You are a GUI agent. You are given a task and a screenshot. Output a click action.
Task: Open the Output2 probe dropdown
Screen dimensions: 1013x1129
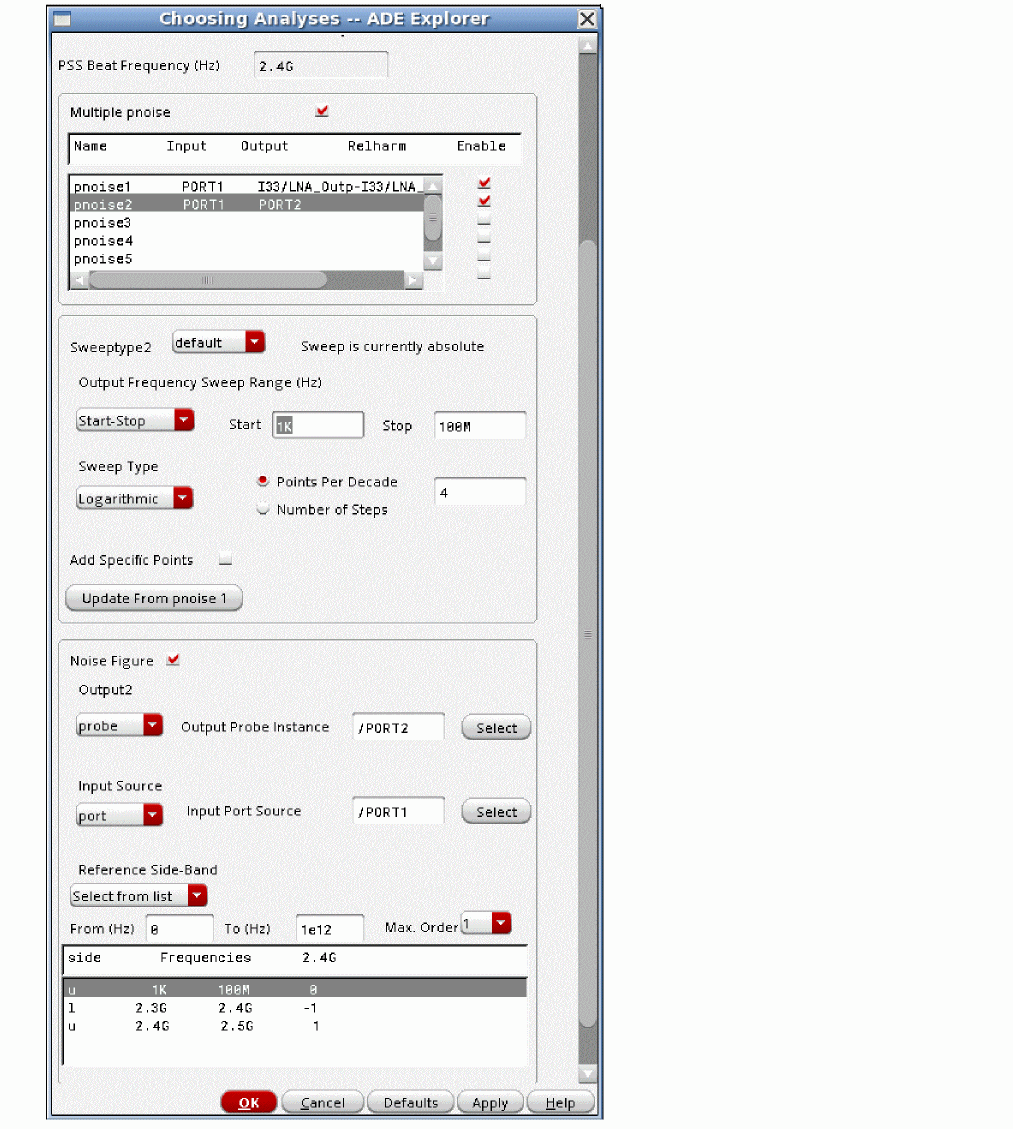[120, 725]
